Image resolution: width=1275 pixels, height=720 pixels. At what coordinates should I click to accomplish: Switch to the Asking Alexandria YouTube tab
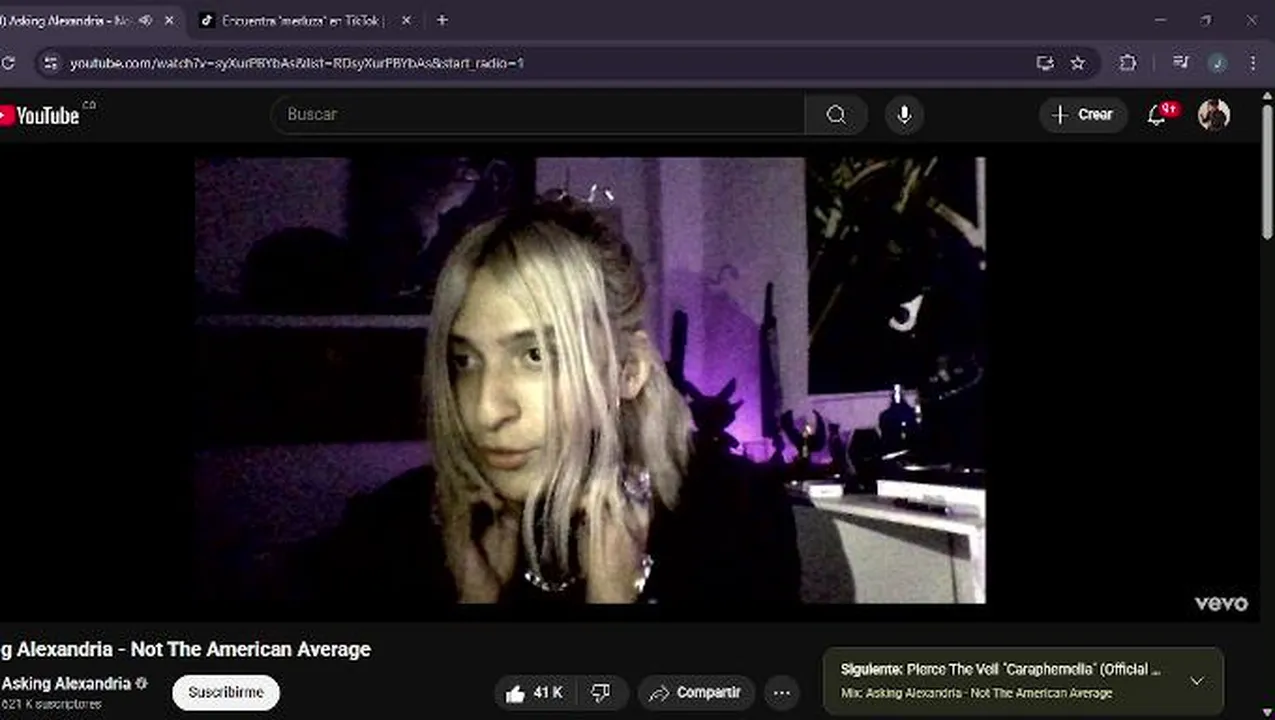click(x=70, y=20)
